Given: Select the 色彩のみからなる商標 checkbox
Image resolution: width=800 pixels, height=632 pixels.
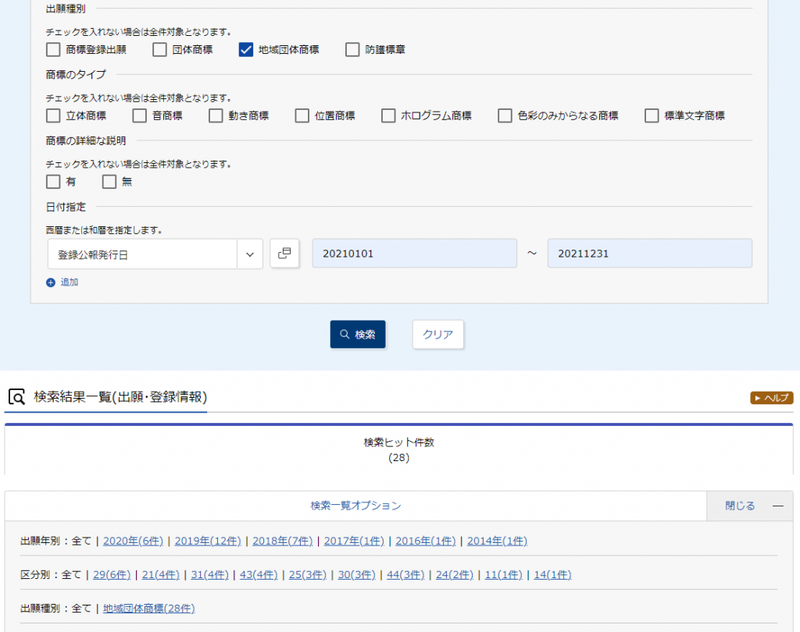Looking at the screenshot, I should click(505, 116).
